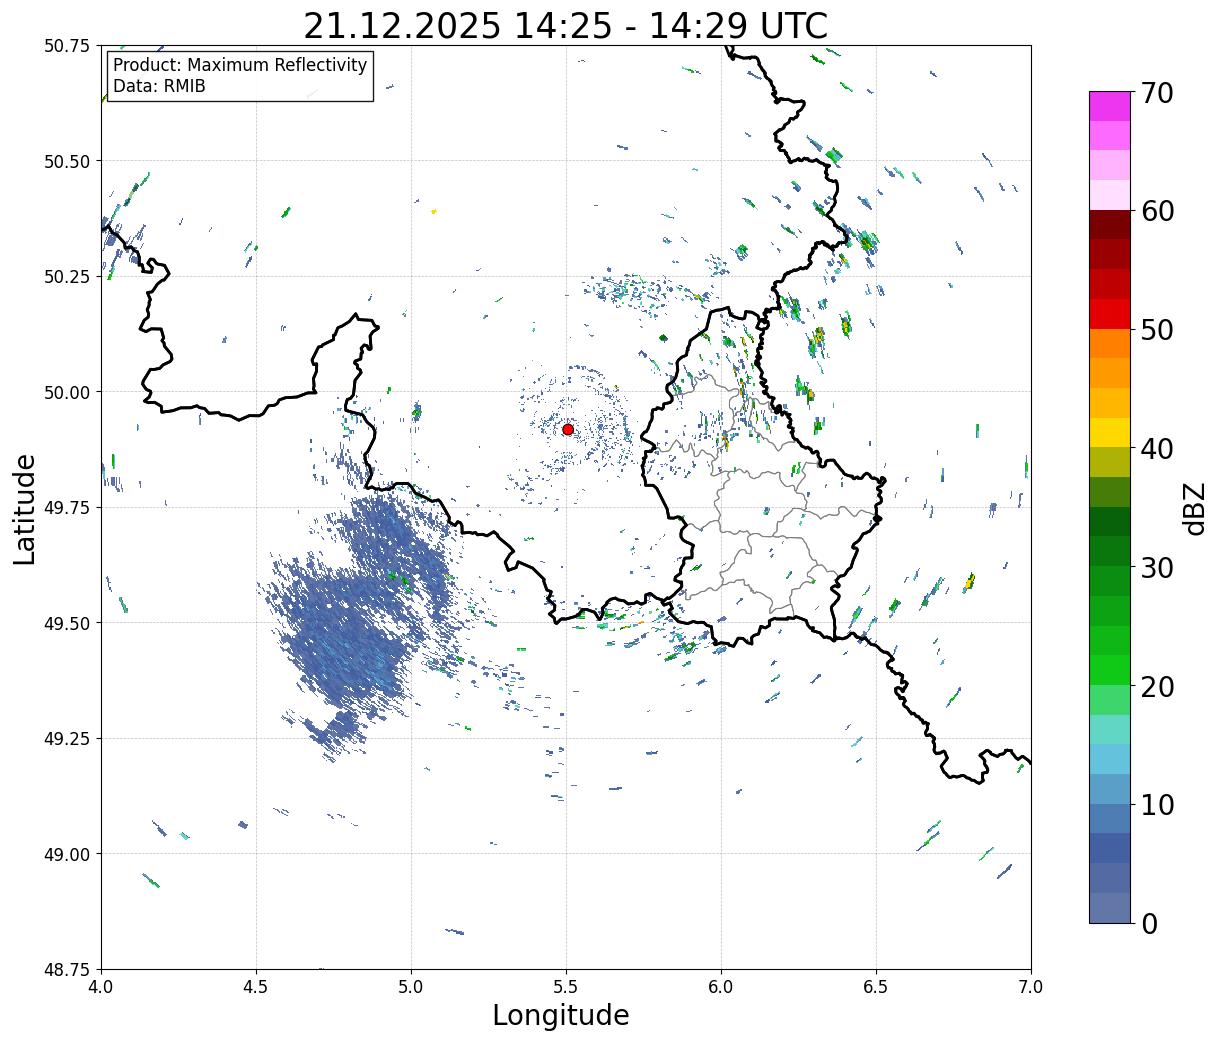Click the 20 tick on colorbar

coord(1156,686)
